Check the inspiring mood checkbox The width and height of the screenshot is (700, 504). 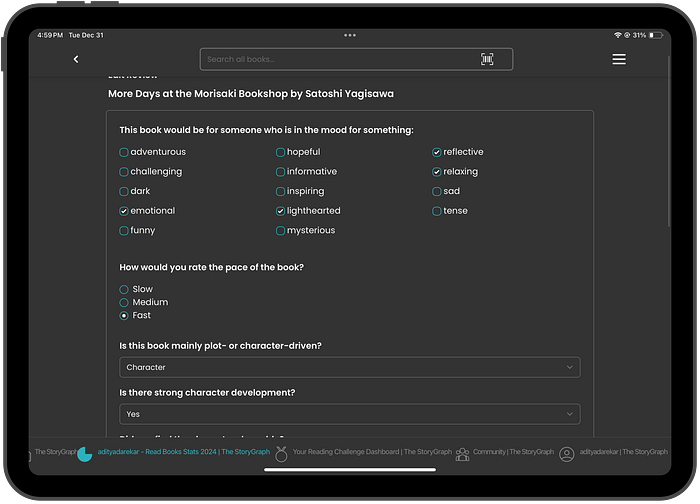(280, 192)
